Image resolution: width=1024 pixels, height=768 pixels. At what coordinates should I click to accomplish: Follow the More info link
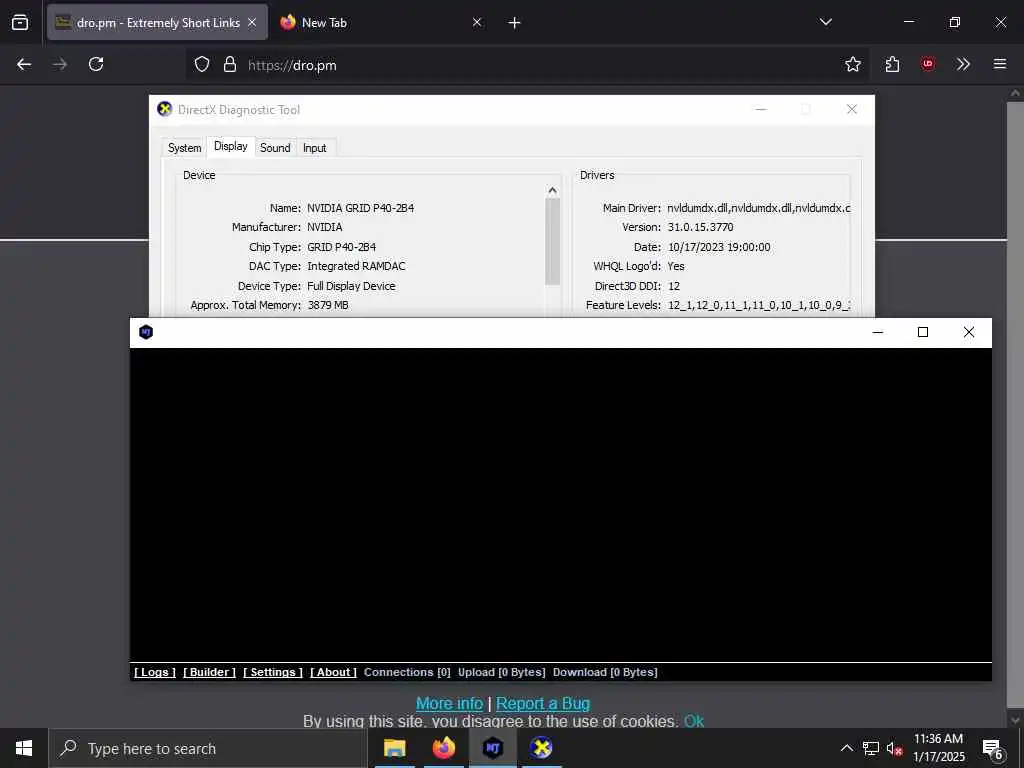click(x=449, y=703)
